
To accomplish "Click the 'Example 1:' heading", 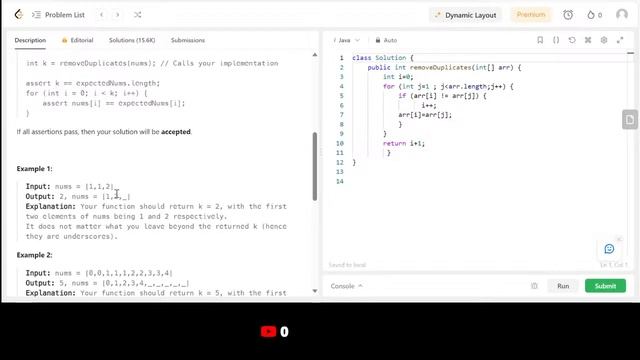I will point(35,169).
